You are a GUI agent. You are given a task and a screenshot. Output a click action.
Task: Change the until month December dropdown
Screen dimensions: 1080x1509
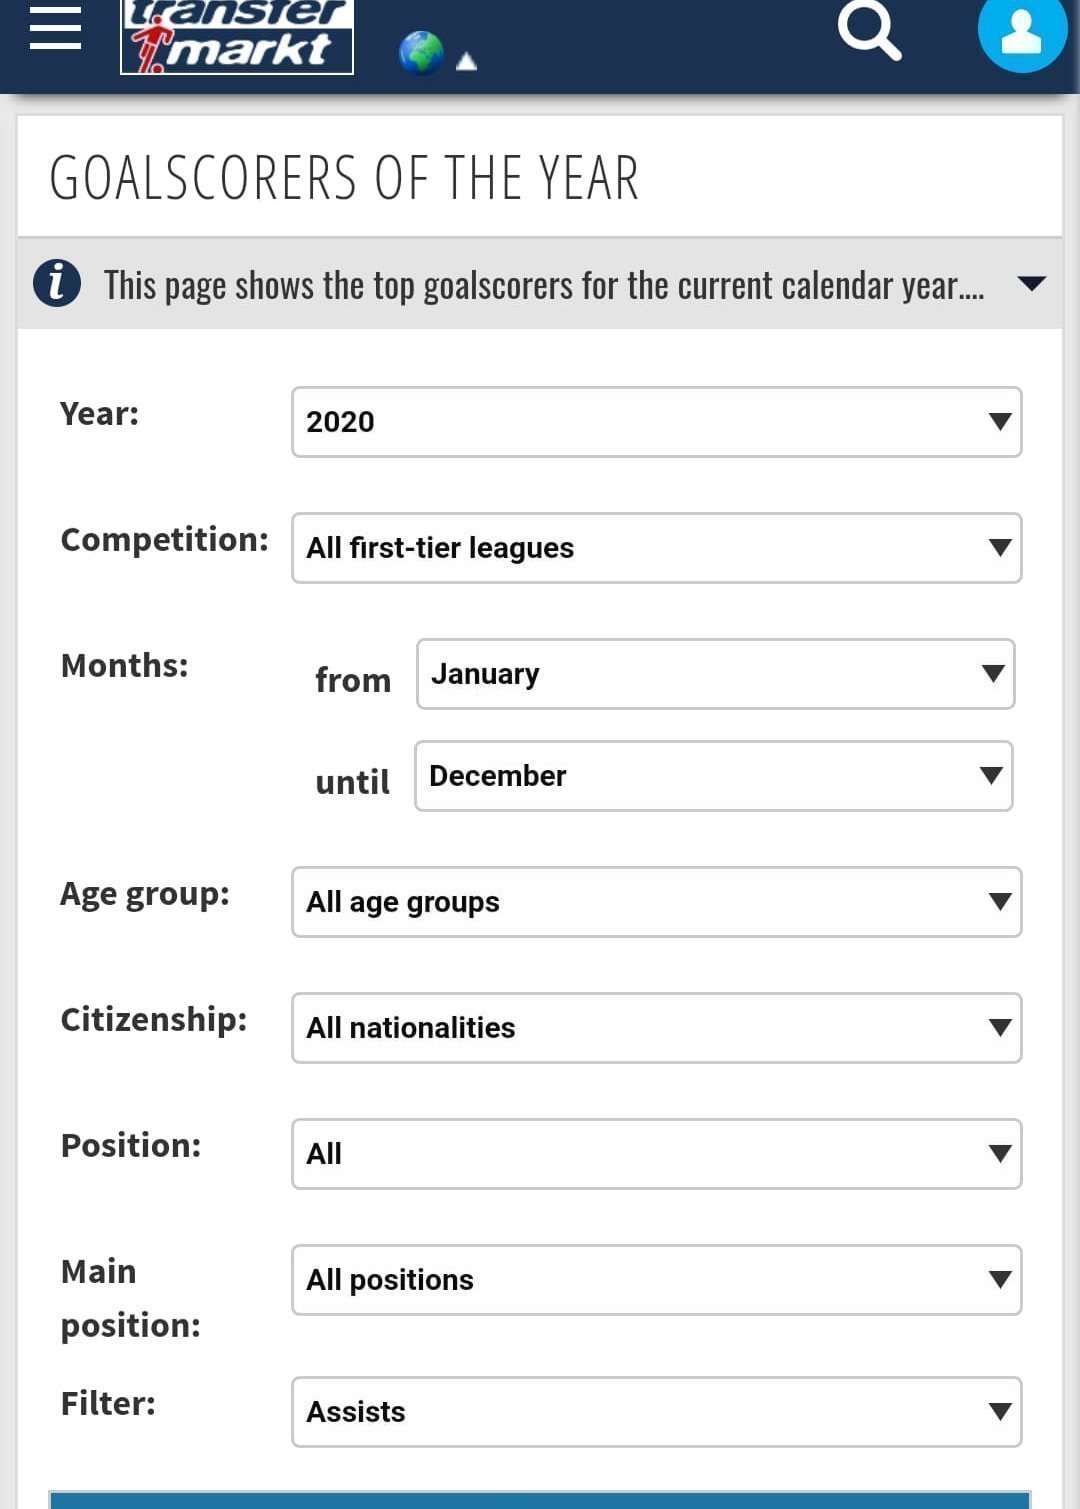713,776
